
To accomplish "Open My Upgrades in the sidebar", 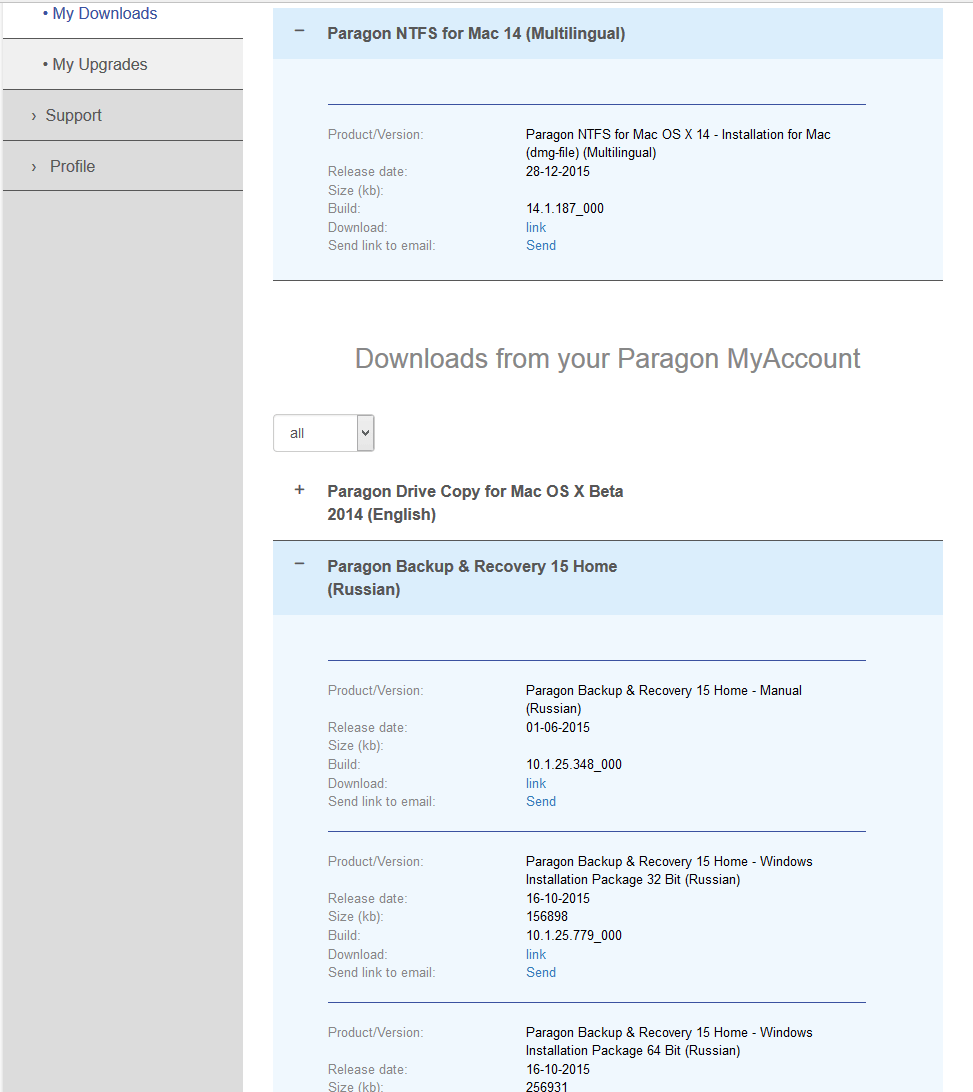I will point(100,65).
